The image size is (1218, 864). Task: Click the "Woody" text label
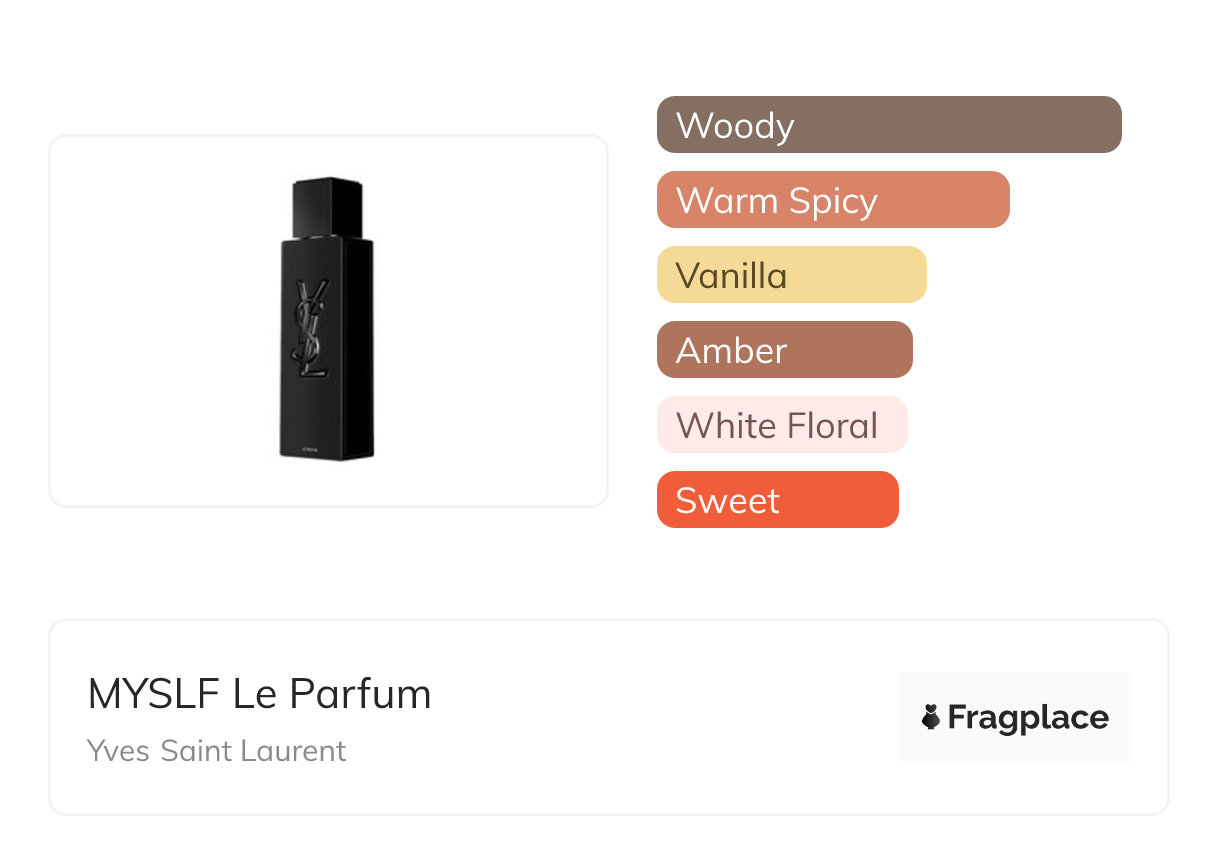[x=735, y=126]
